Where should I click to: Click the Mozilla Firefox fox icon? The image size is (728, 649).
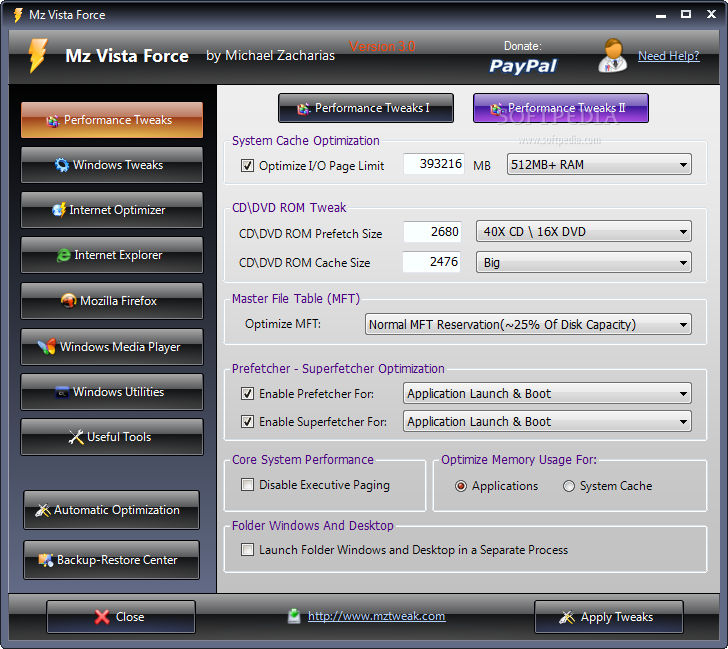pyautogui.click(x=69, y=300)
